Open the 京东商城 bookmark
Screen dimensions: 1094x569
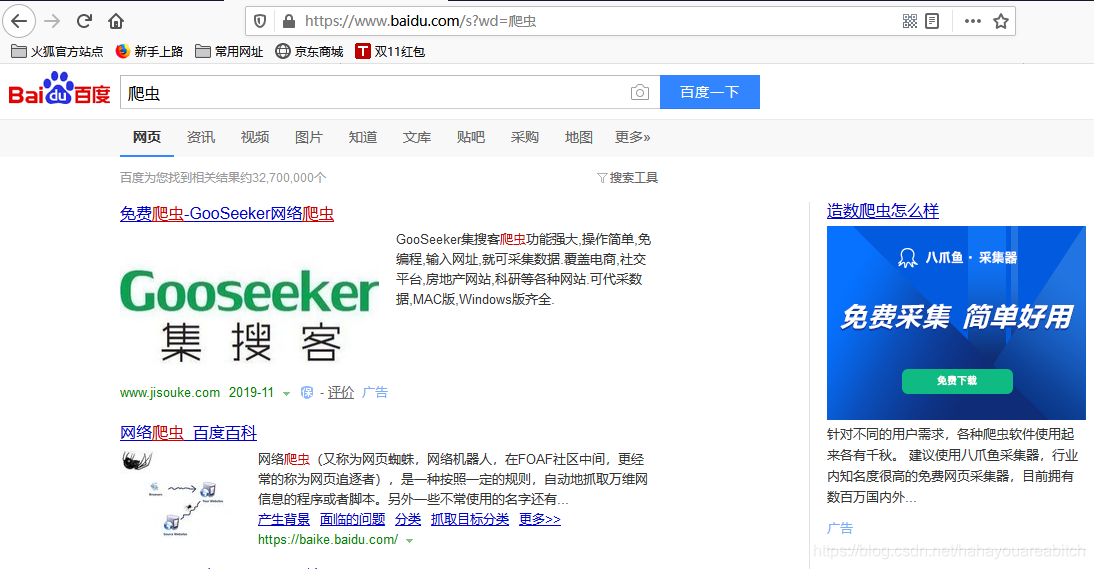click(309, 51)
